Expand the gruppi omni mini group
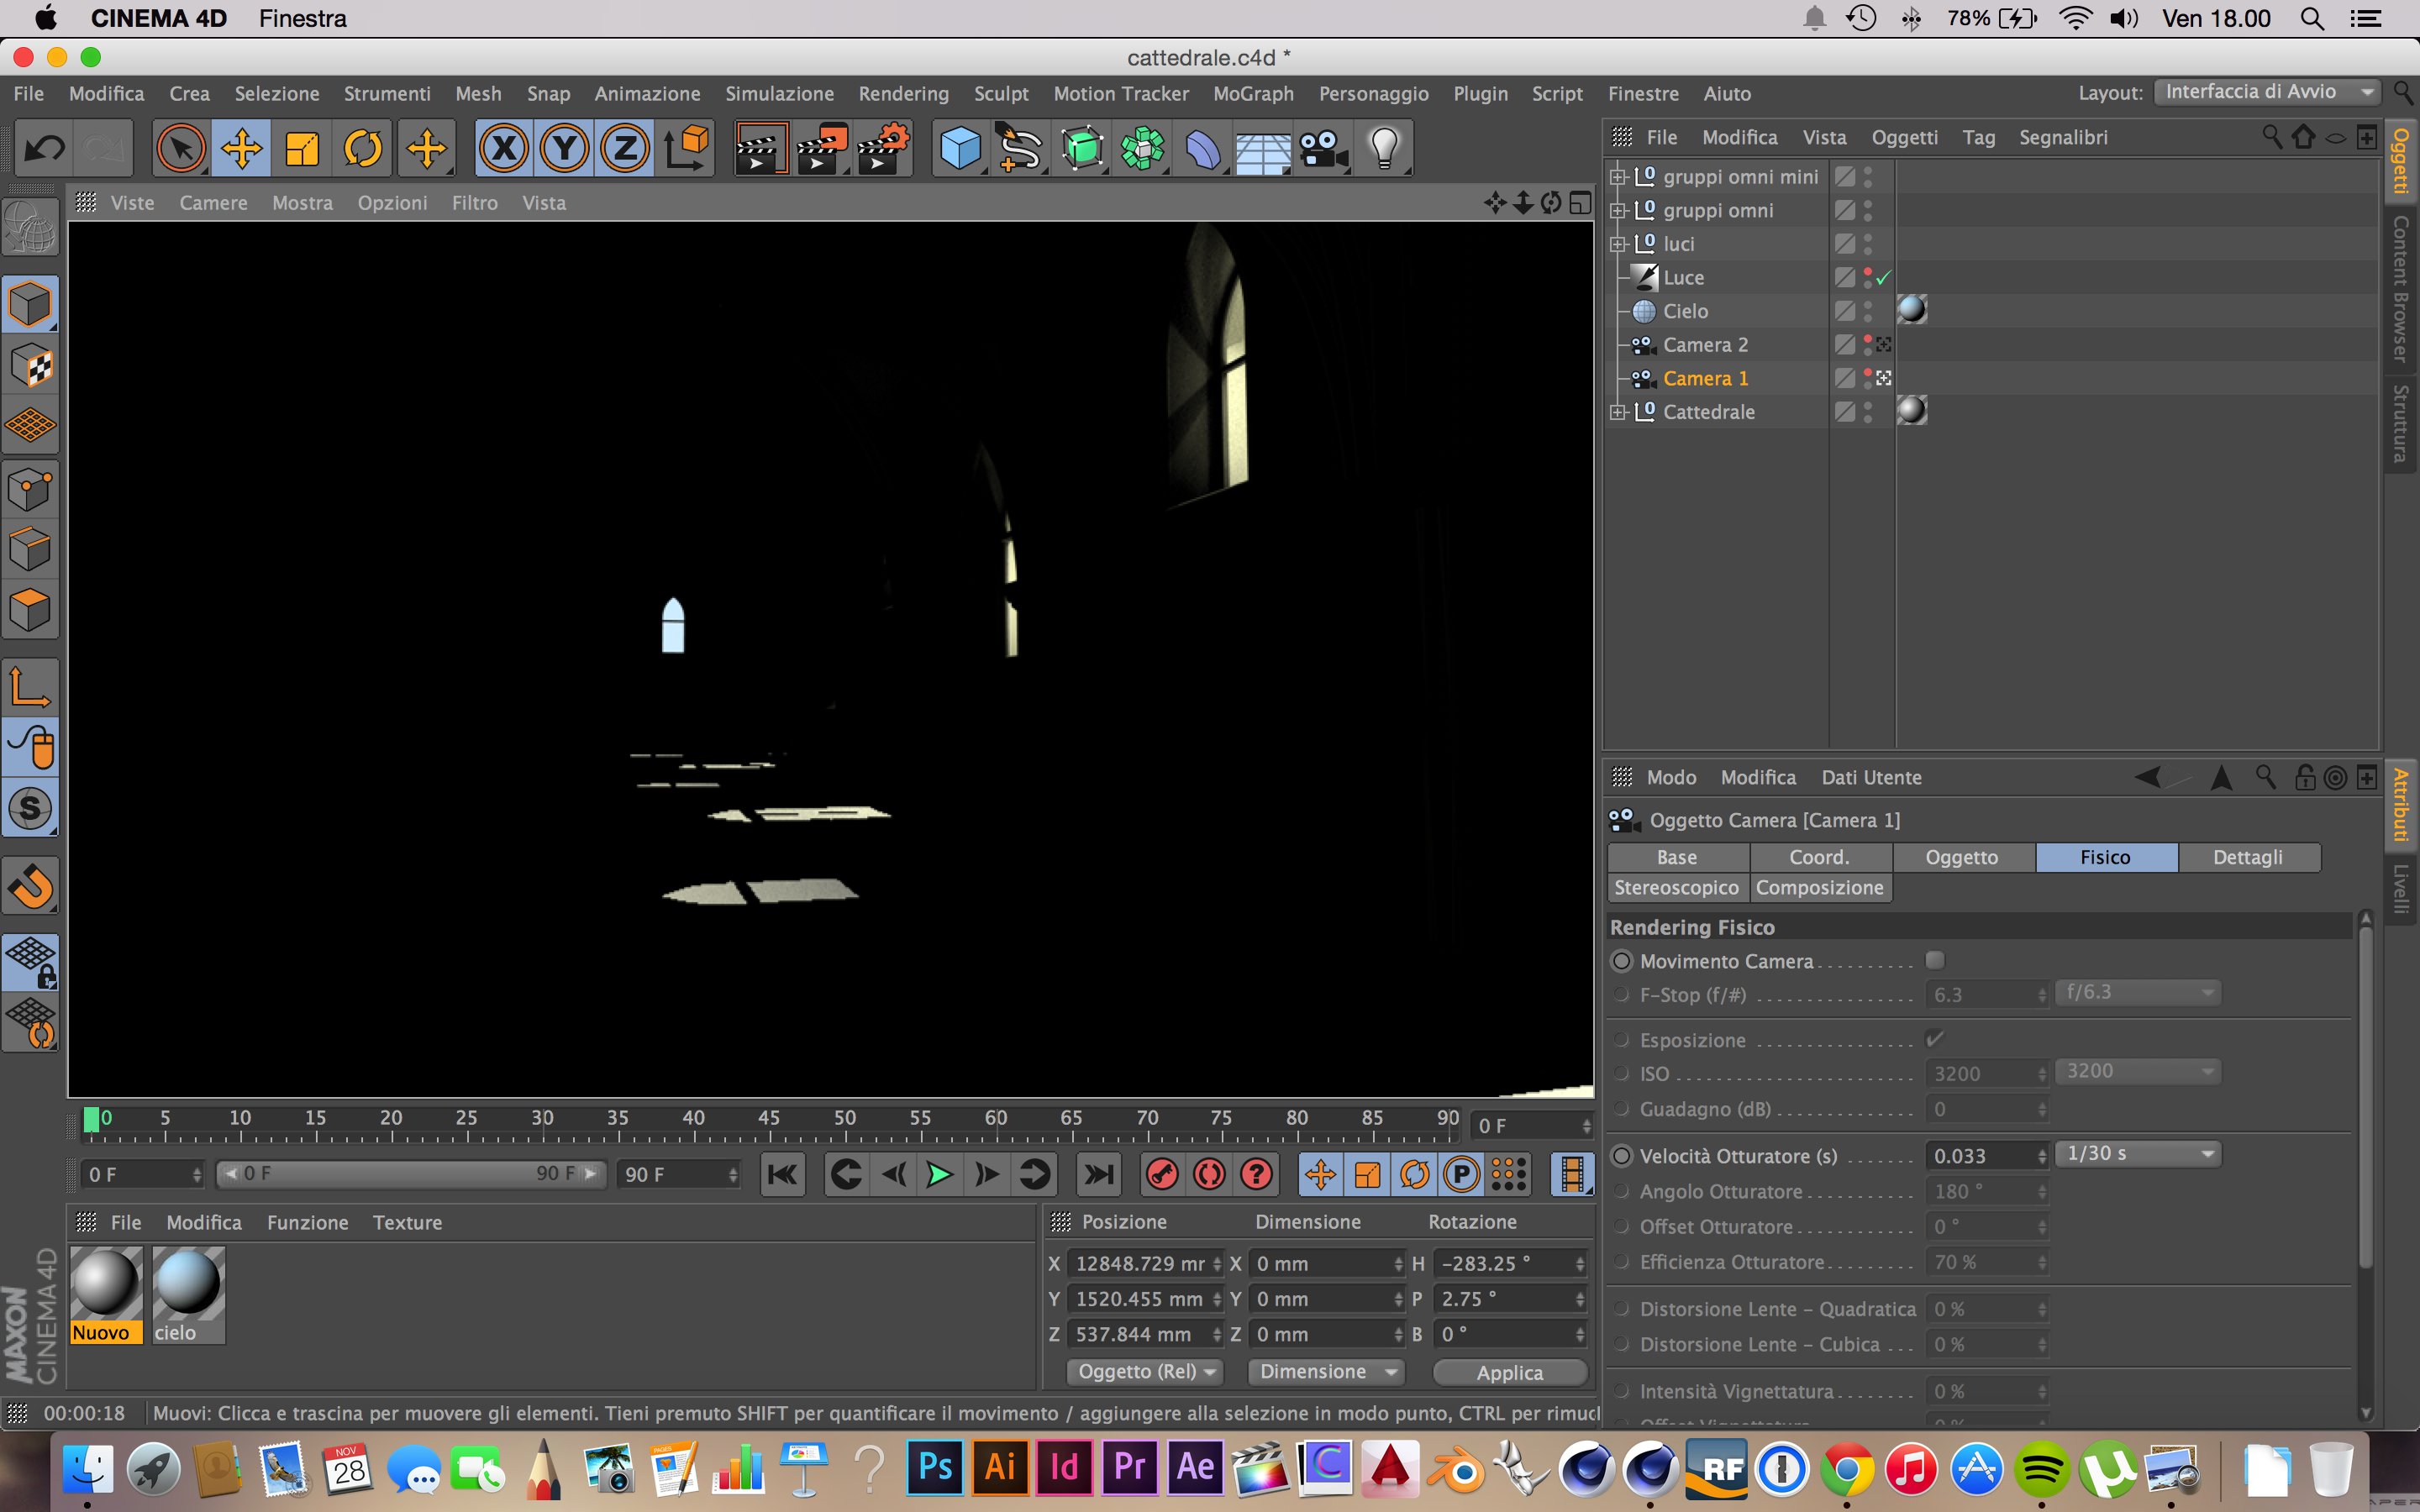The width and height of the screenshot is (2420, 1512). click(1617, 177)
